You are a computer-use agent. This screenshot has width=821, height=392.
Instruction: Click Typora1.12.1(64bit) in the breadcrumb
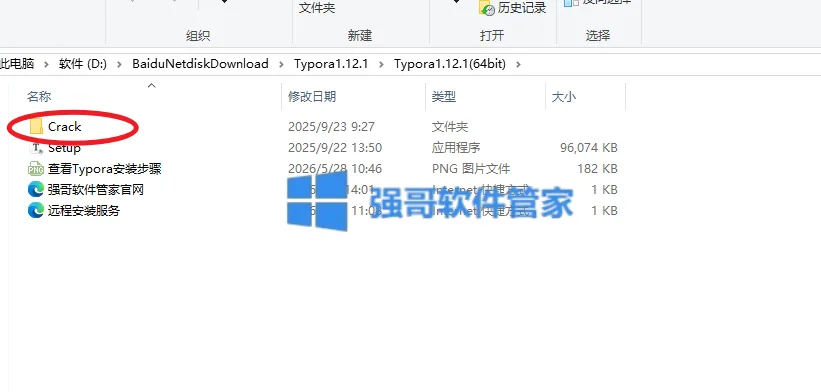click(450, 64)
